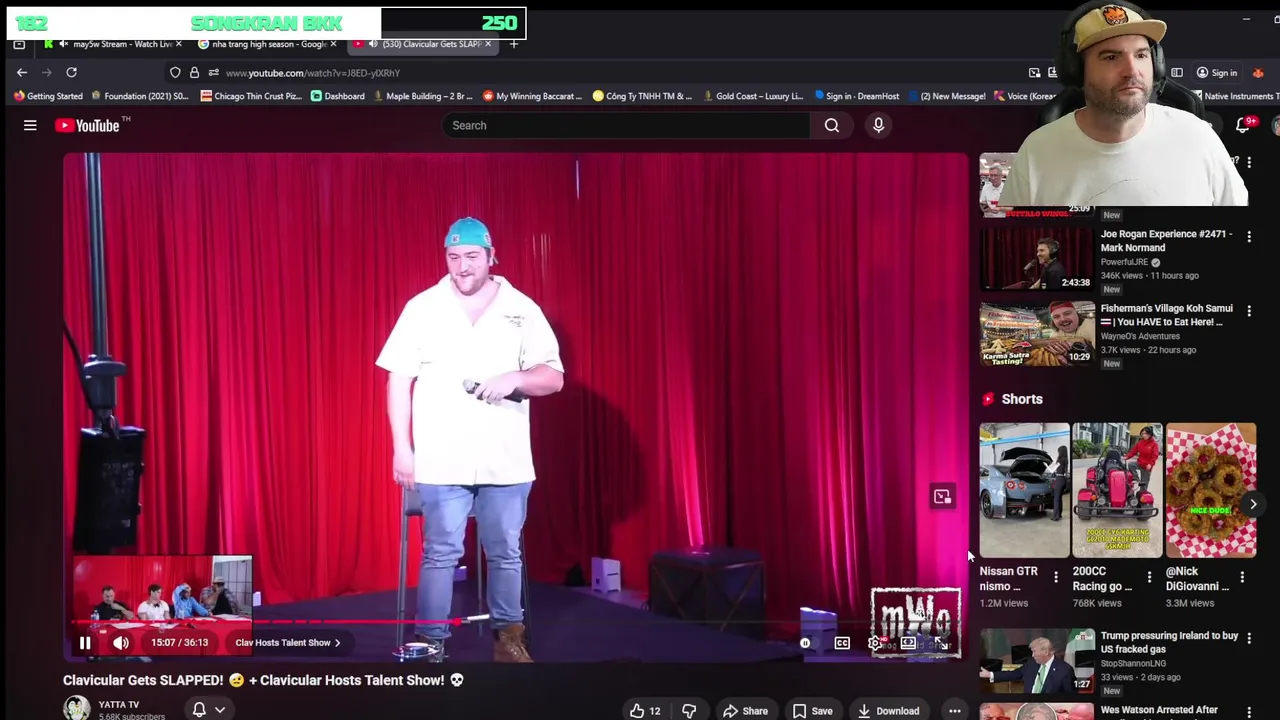Open YATTA TV channel link
This screenshot has width=1280, height=720.
point(119,705)
